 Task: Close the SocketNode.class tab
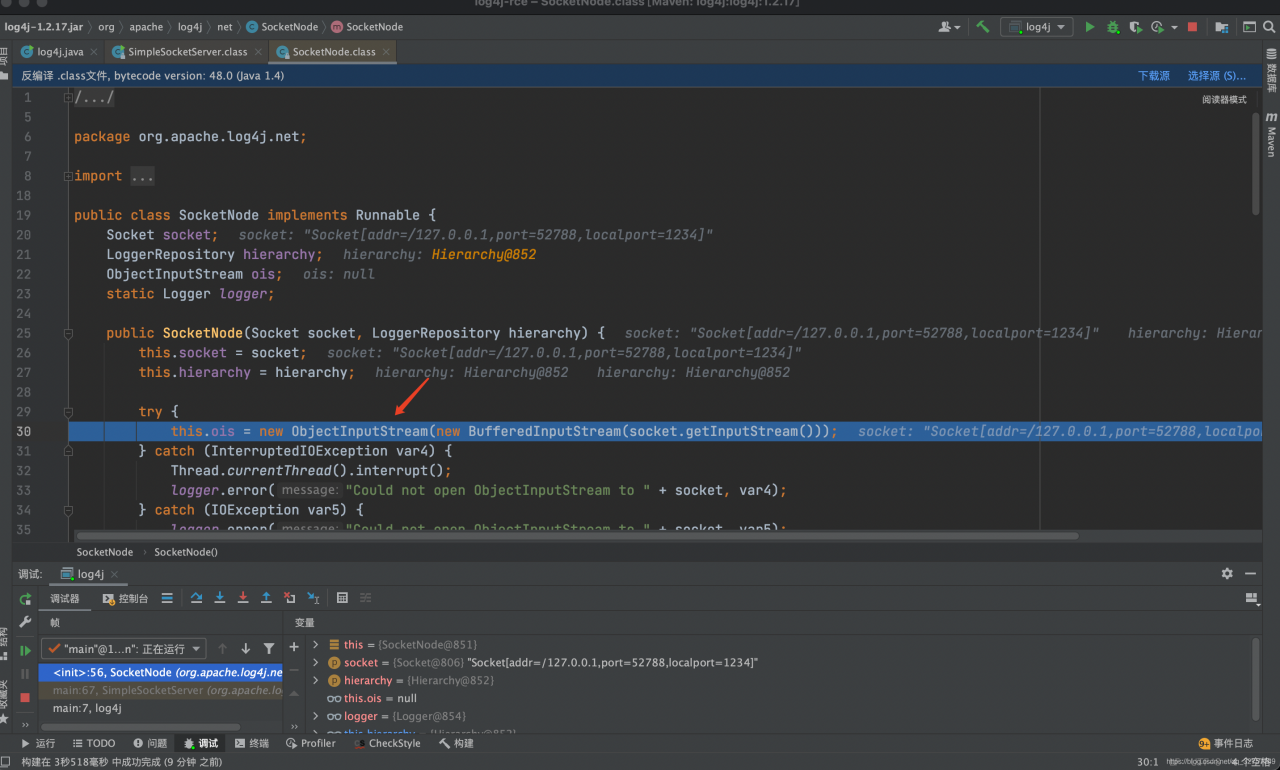point(387,51)
